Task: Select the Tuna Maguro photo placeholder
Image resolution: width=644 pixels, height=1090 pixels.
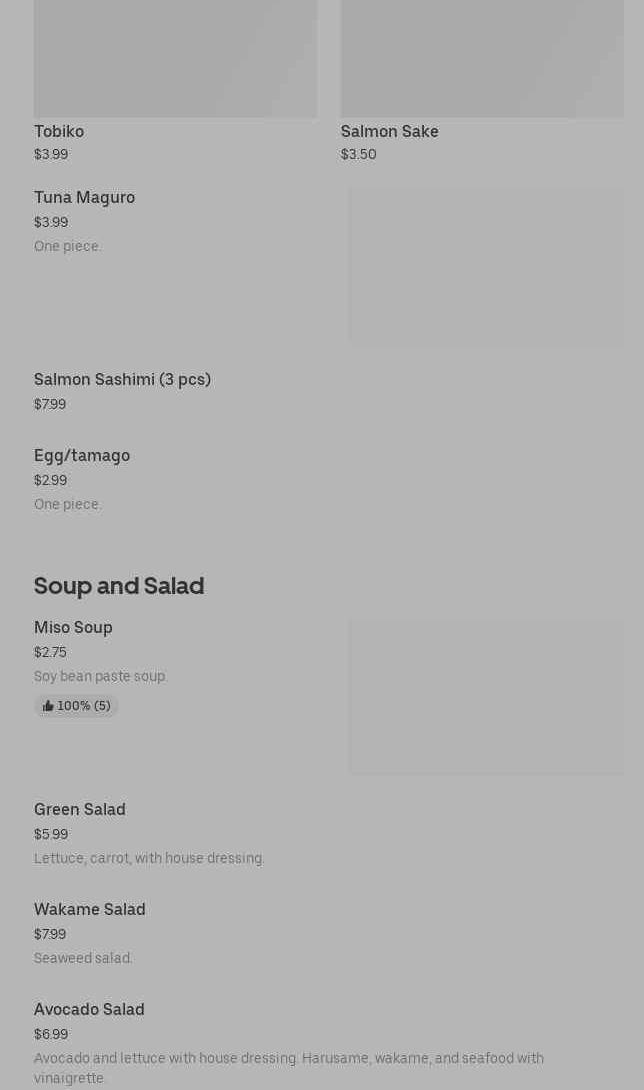Action: [x=486, y=266]
